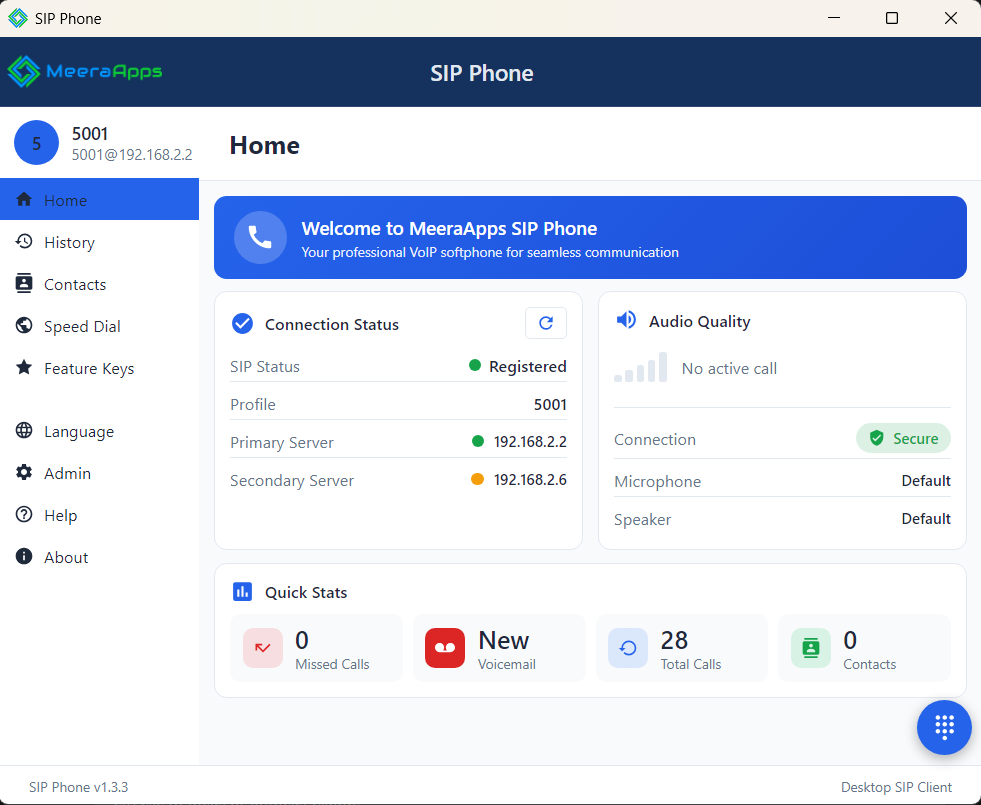Open Language settings
Viewport: 981px width, 805px height.
(x=78, y=431)
